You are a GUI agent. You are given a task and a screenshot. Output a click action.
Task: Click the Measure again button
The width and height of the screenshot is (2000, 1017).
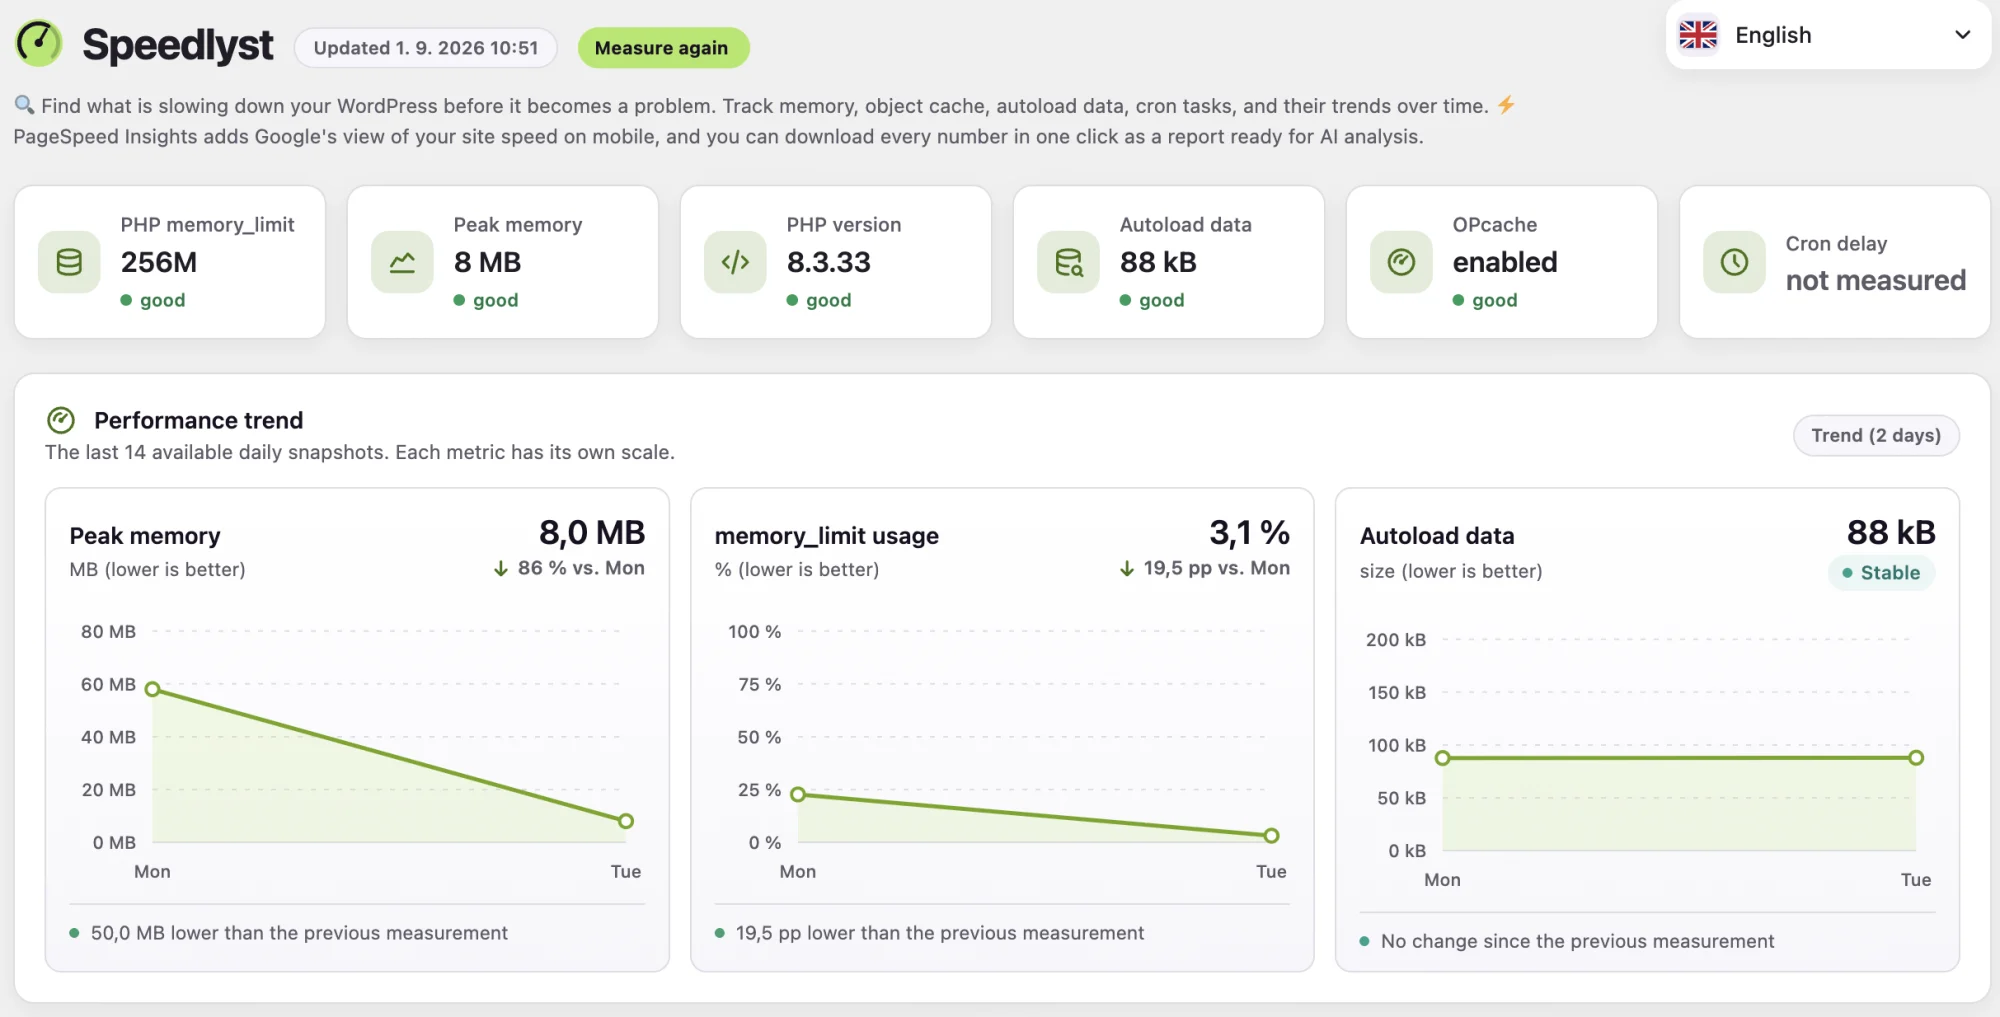pyautogui.click(x=663, y=48)
